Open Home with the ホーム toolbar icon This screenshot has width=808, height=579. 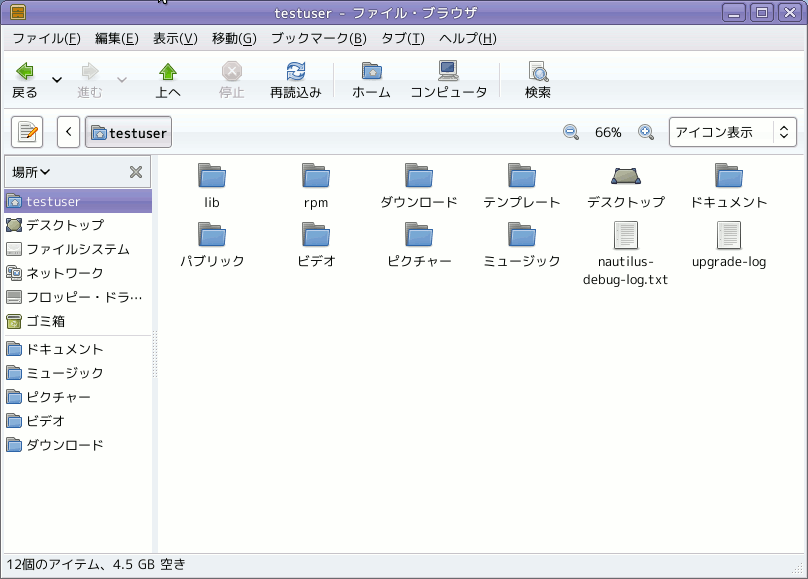pyautogui.click(x=371, y=72)
